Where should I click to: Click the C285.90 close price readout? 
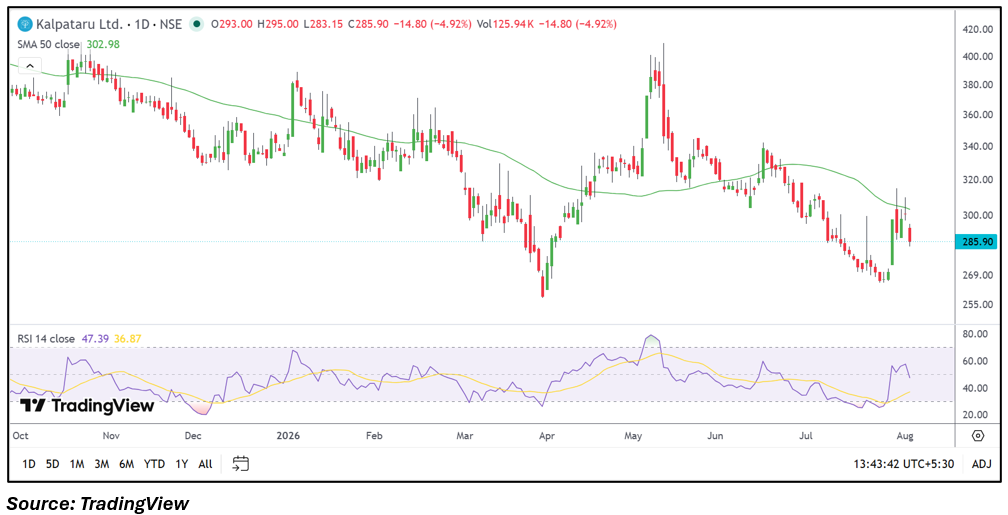(x=370, y=24)
